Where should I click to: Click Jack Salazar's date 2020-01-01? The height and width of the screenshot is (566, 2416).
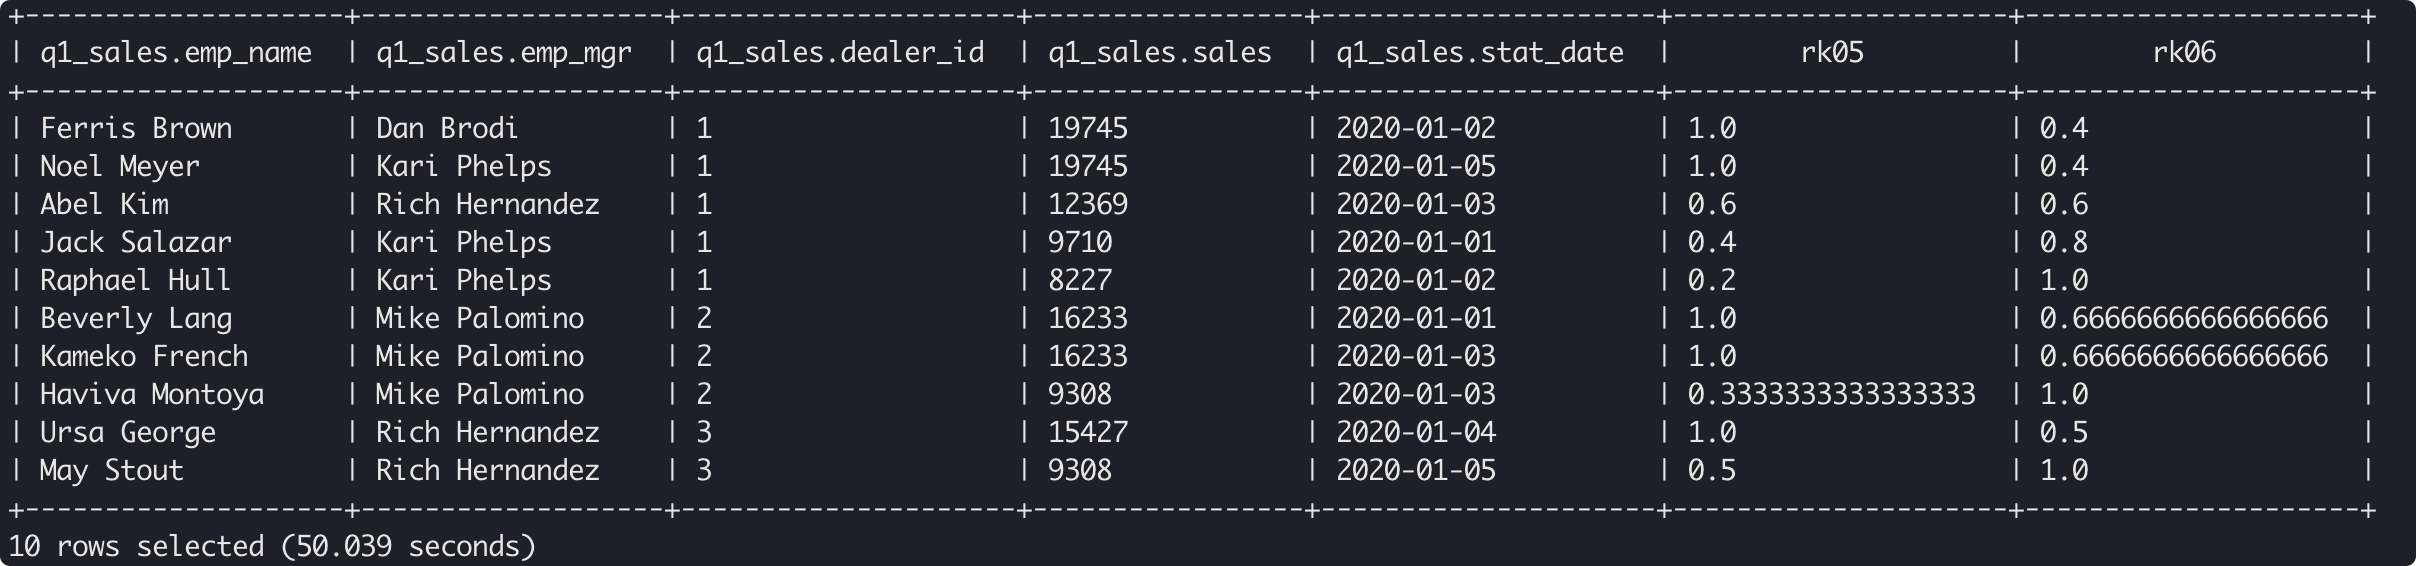point(1416,242)
